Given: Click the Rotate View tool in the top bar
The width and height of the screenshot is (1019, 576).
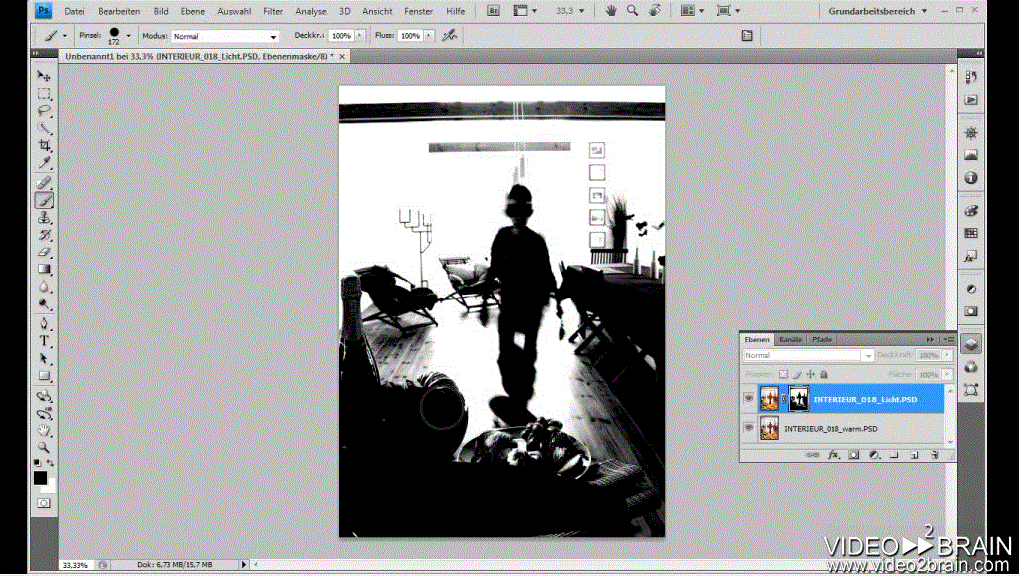Looking at the screenshot, I should pos(654,11).
